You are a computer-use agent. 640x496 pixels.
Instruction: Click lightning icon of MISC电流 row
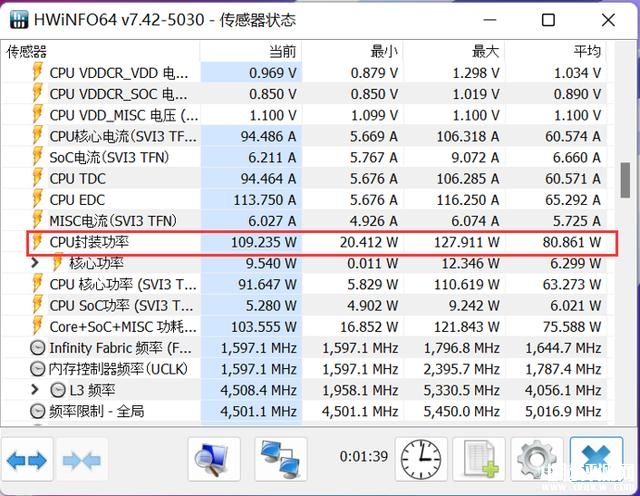[x=38, y=220]
